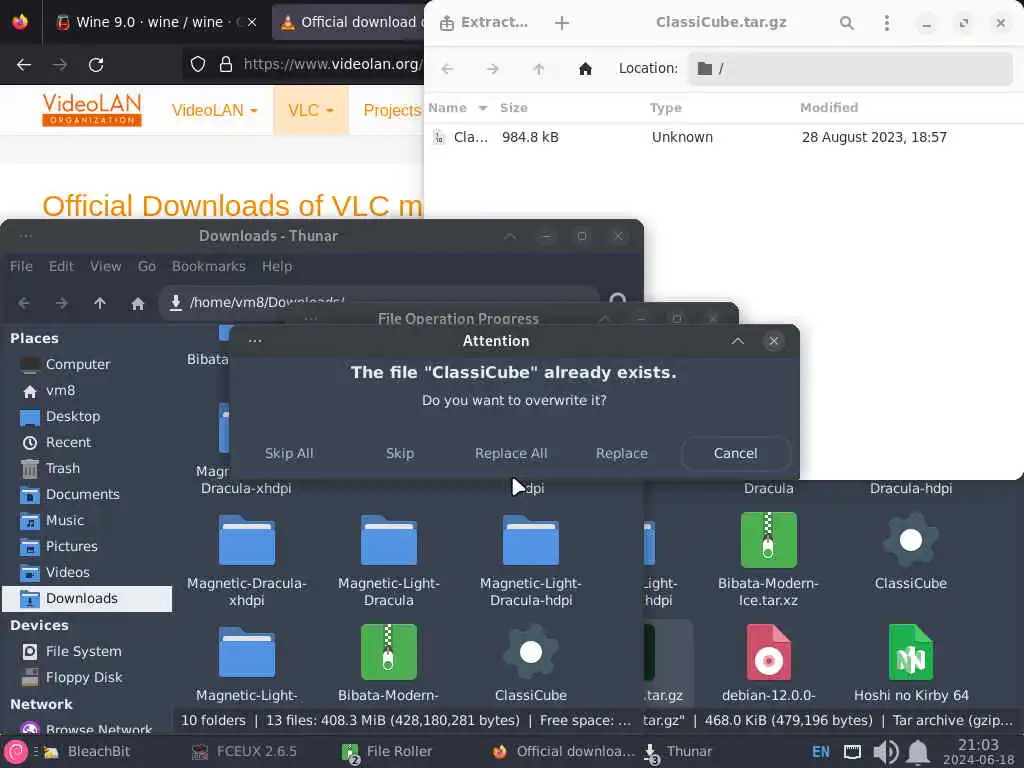Select Hoshi no Kirby 64 file icon
Image resolution: width=1024 pixels, height=768 pixels.
pos(910,652)
